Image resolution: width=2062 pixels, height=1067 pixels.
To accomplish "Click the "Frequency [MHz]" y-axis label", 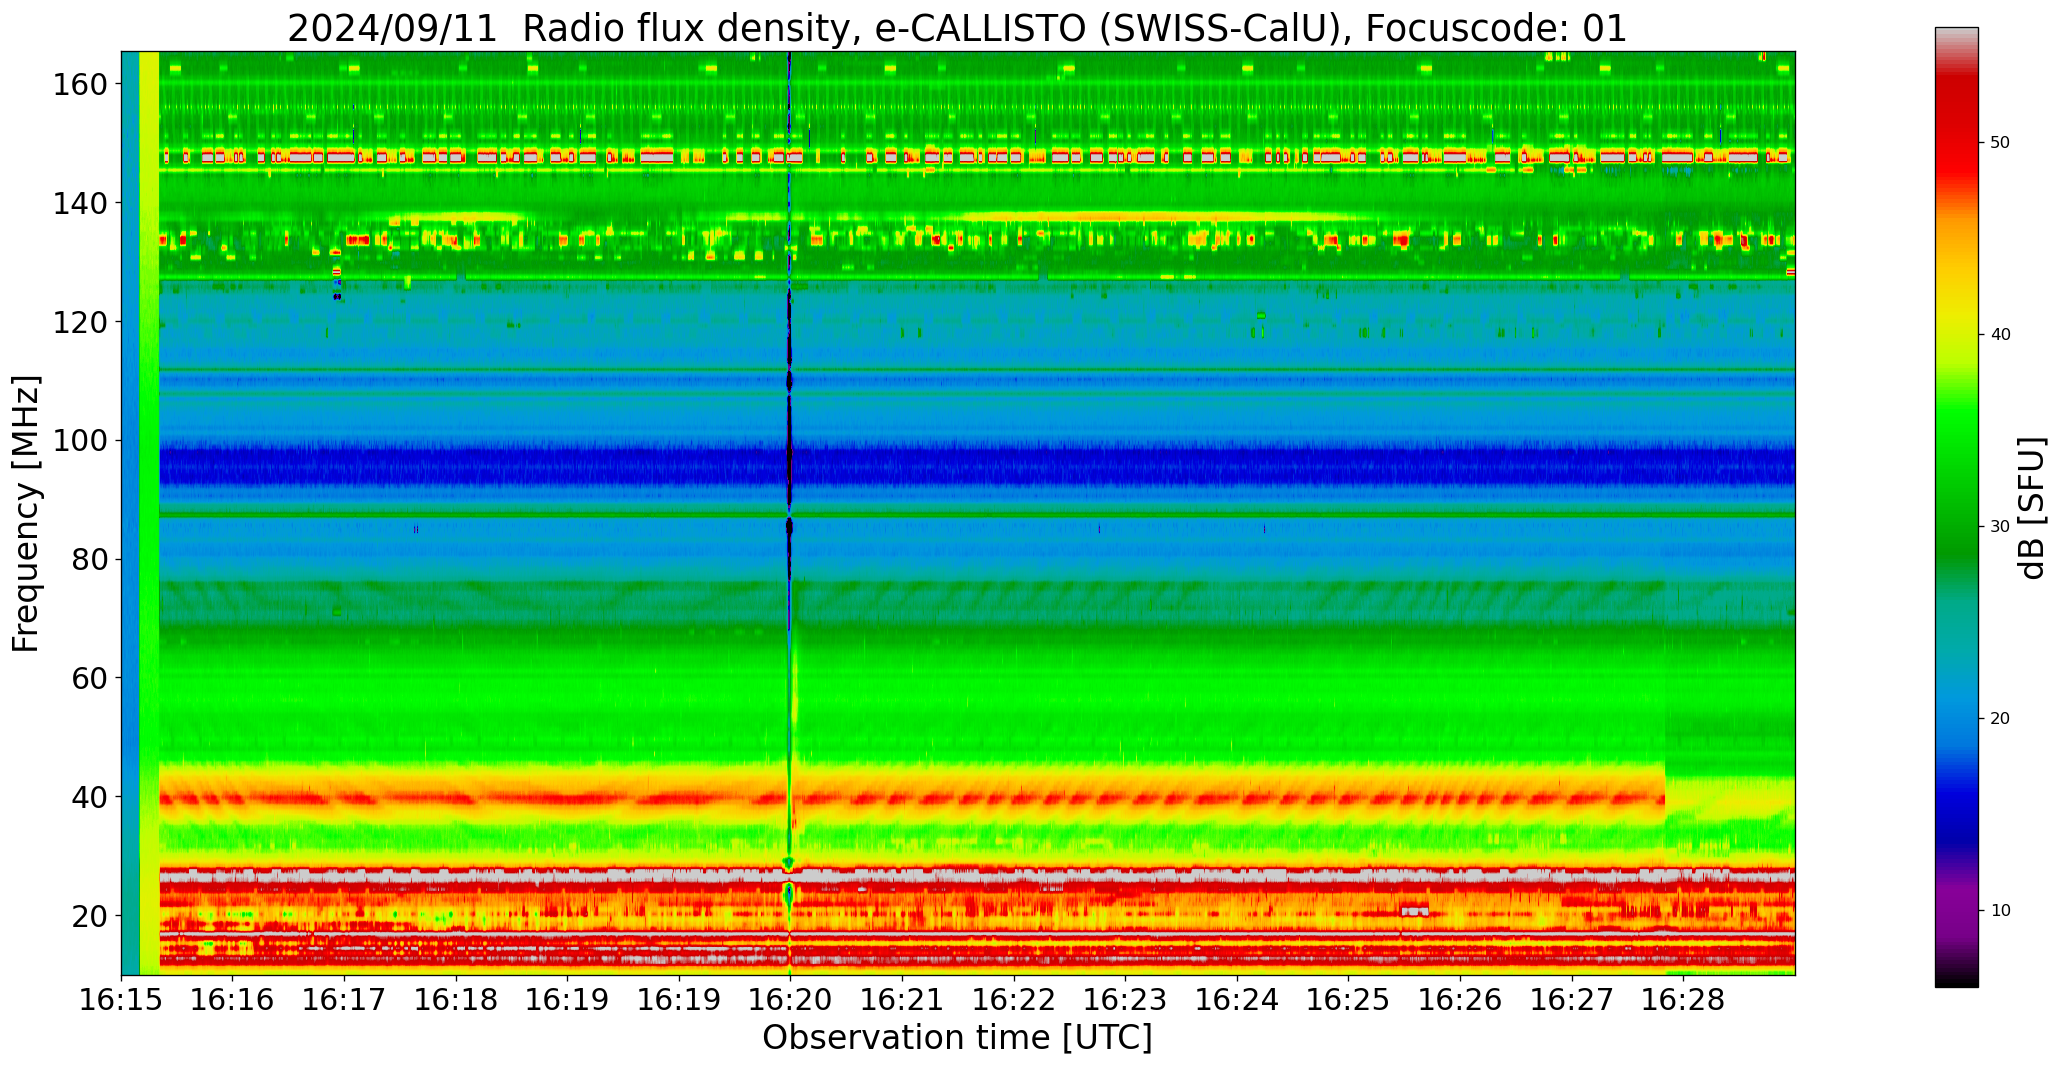I will (x=27, y=513).
